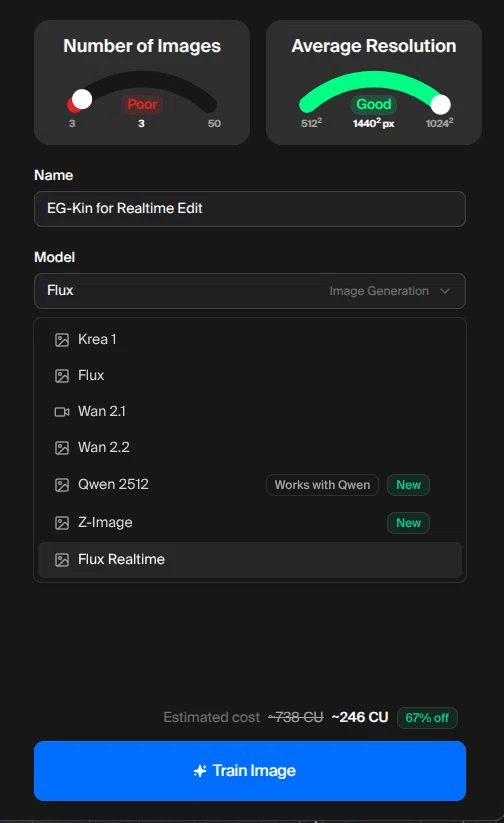
Task: Click the image icon beside Qwen 2512
Action: point(62,485)
